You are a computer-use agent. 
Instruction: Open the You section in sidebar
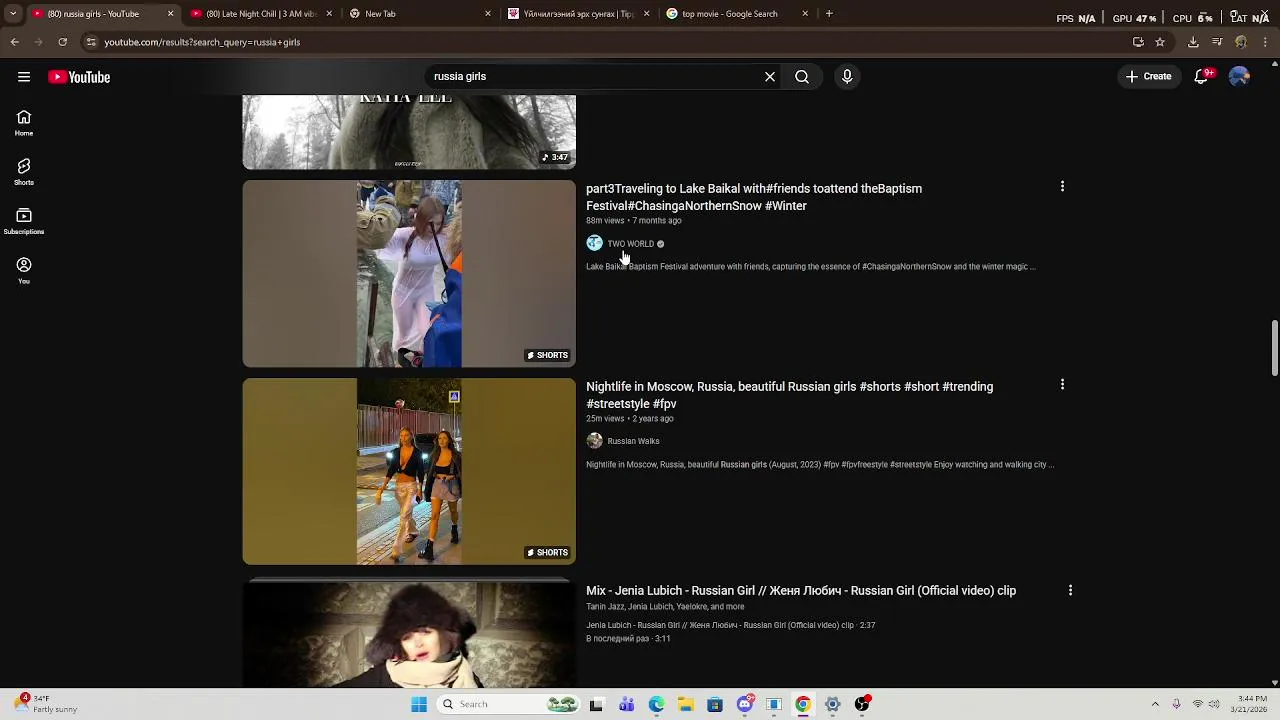click(x=24, y=270)
